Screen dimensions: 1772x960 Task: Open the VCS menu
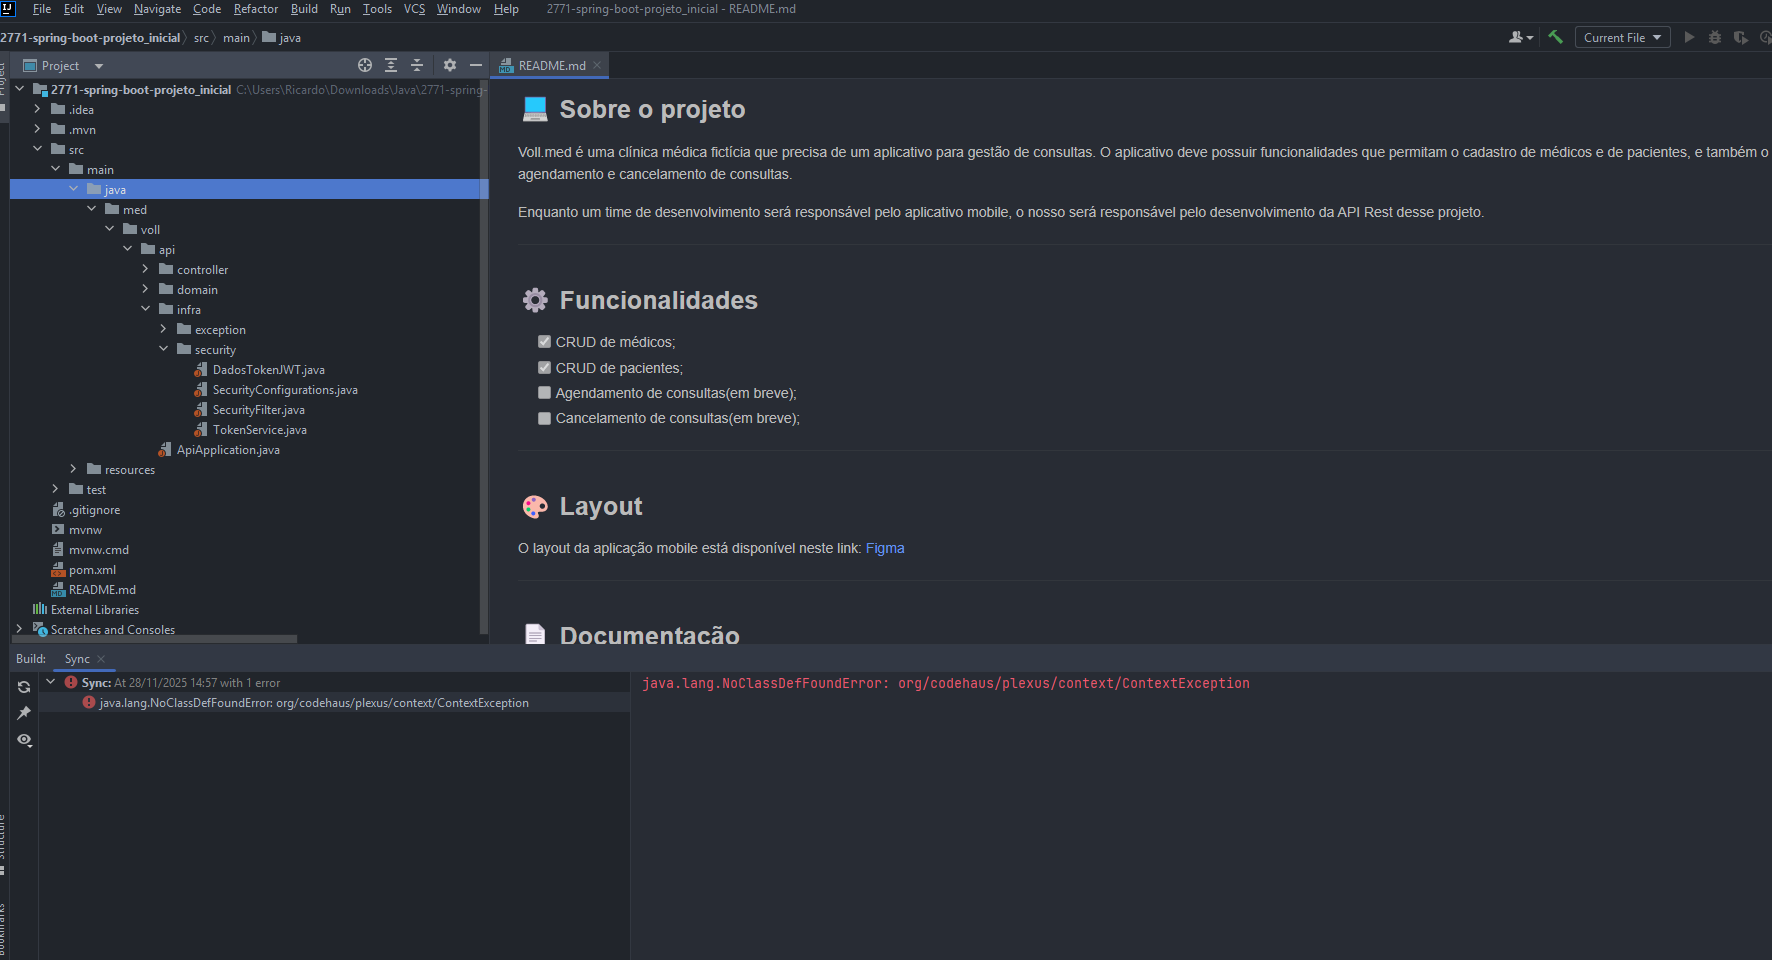(x=414, y=9)
